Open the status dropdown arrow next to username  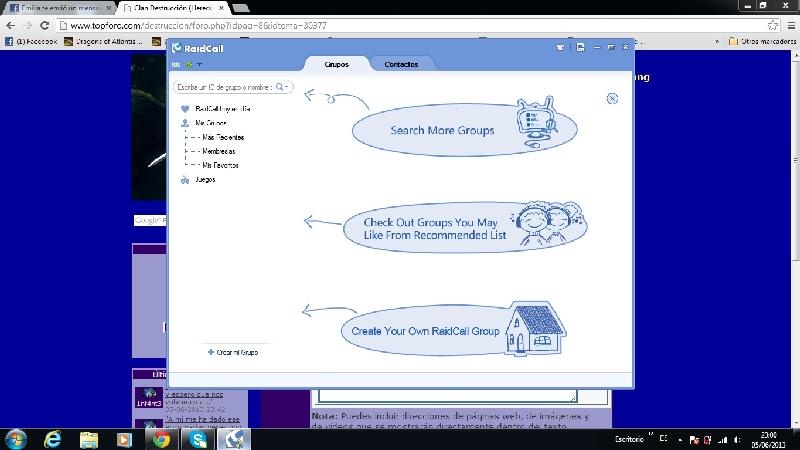pyautogui.click(x=199, y=65)
